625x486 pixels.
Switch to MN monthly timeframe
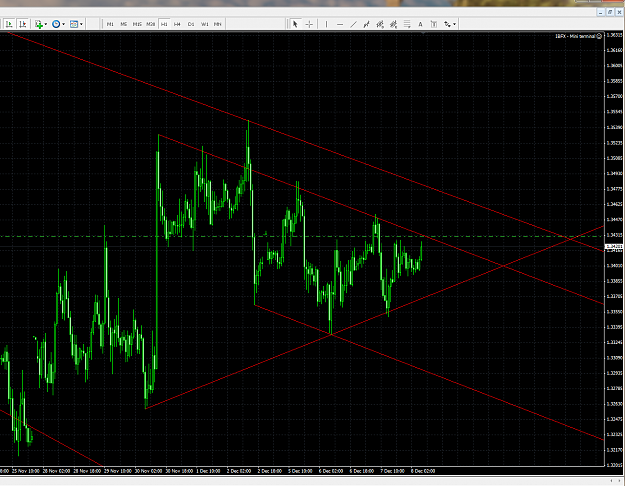click(218, 24)
